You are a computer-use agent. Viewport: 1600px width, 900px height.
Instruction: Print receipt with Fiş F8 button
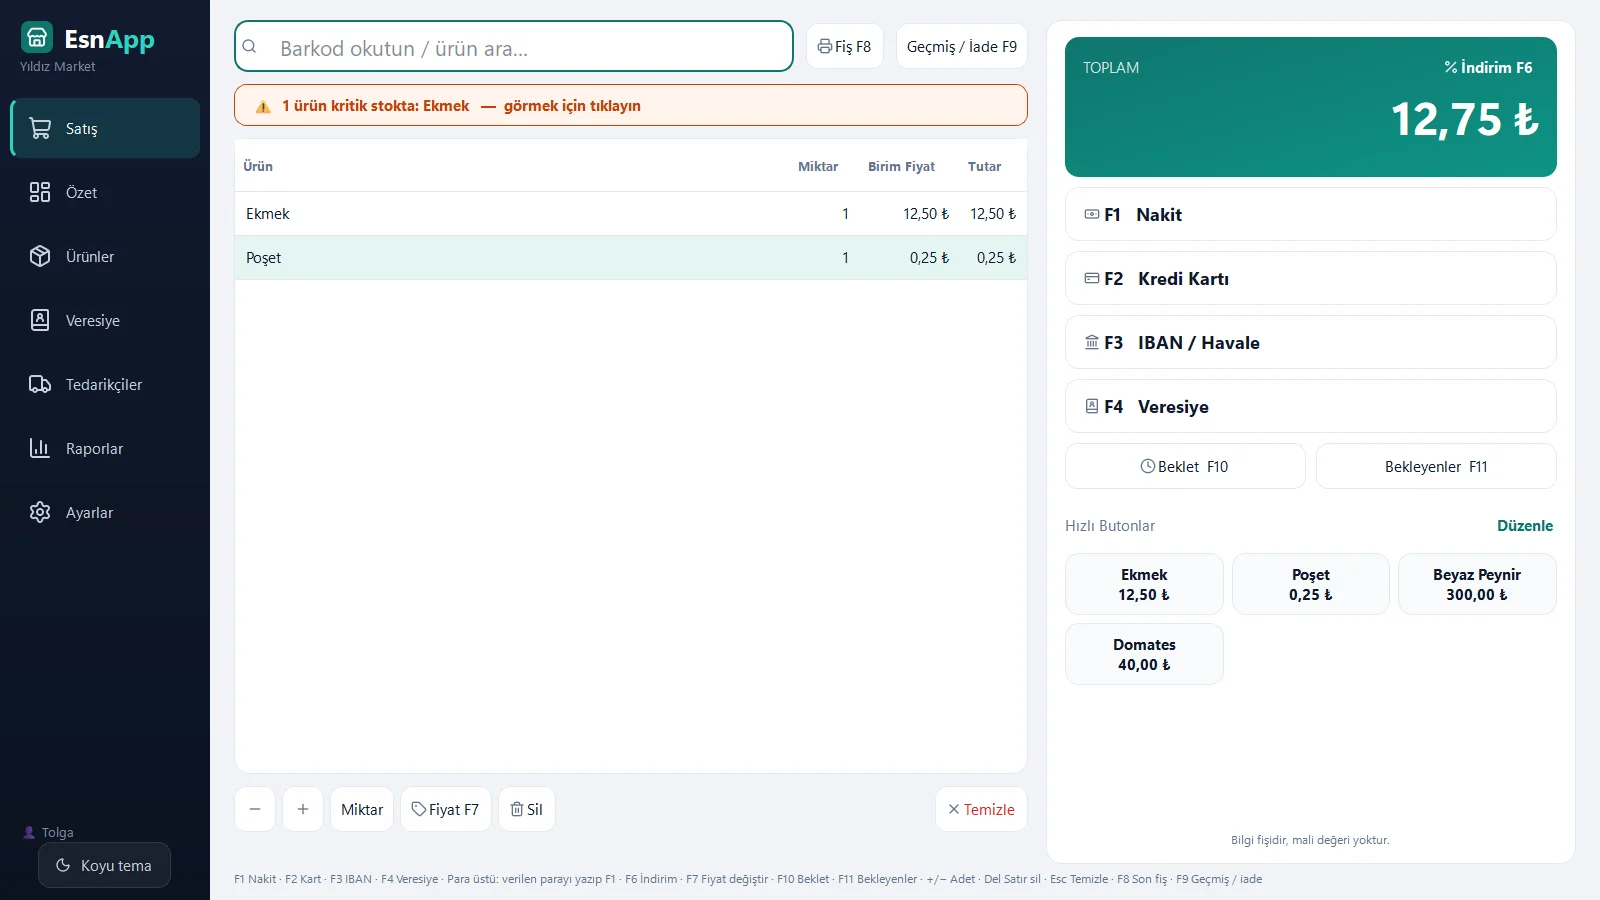(x=845, y=46)
